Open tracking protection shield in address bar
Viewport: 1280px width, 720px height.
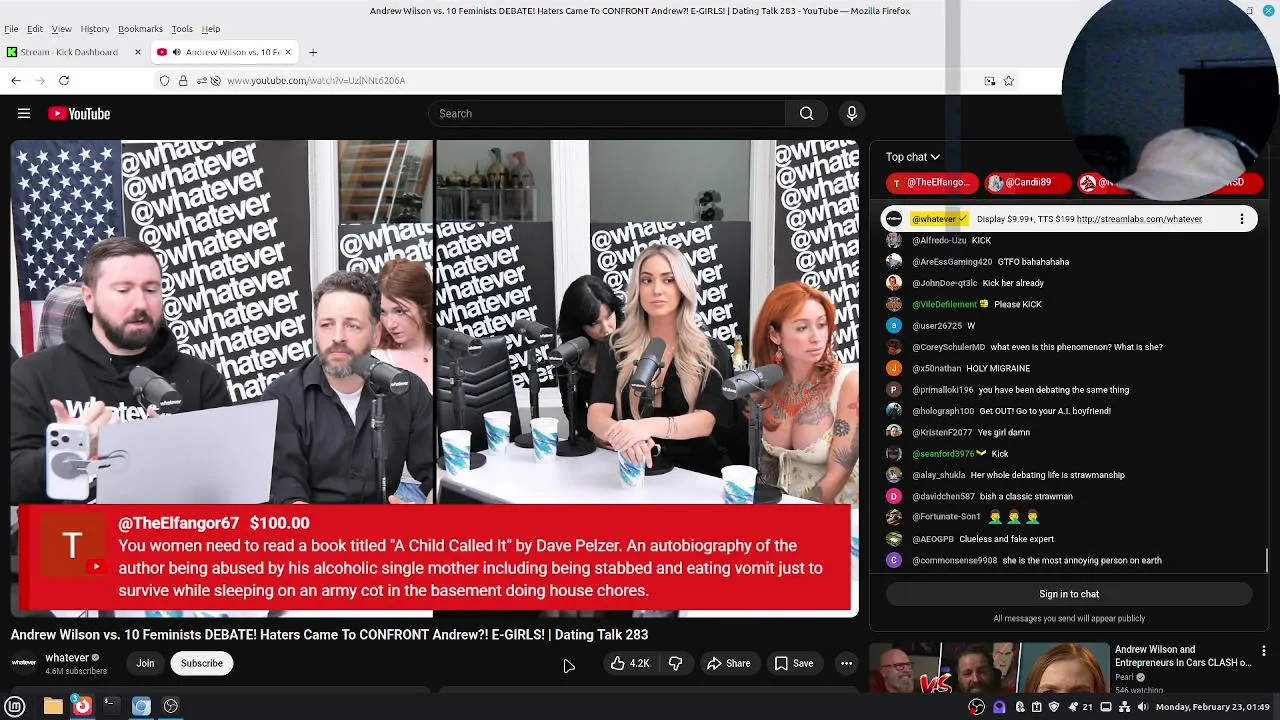click(165, 80)
